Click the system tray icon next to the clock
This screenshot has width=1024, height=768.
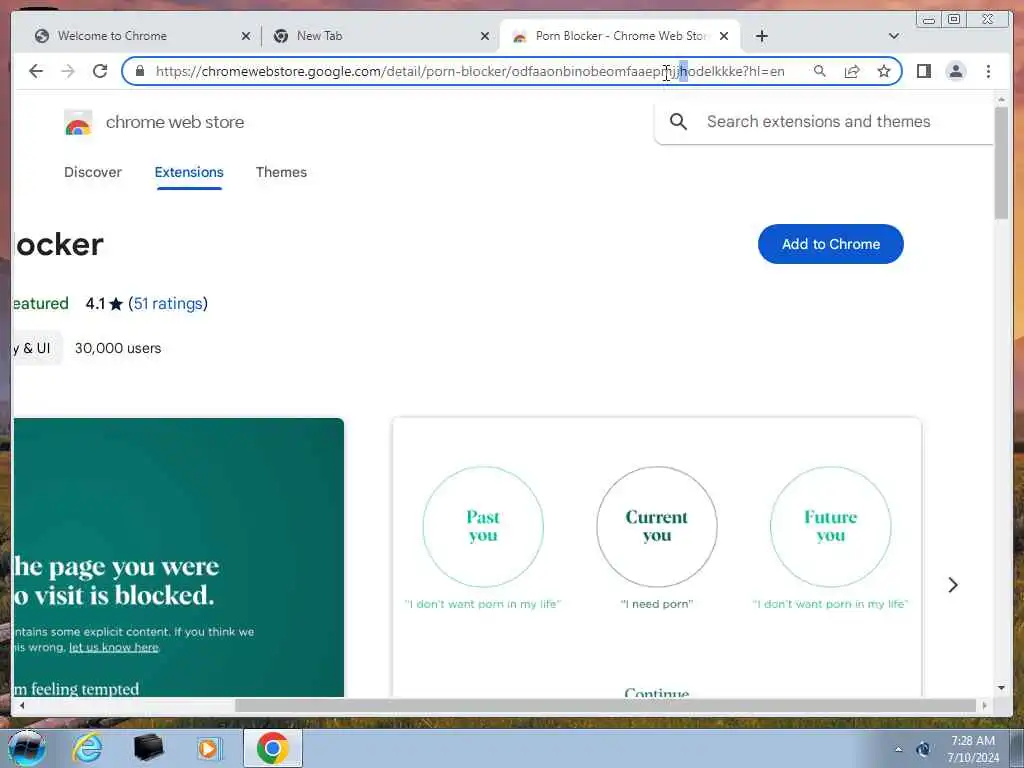pyautogui.click(x=923, y=749)
